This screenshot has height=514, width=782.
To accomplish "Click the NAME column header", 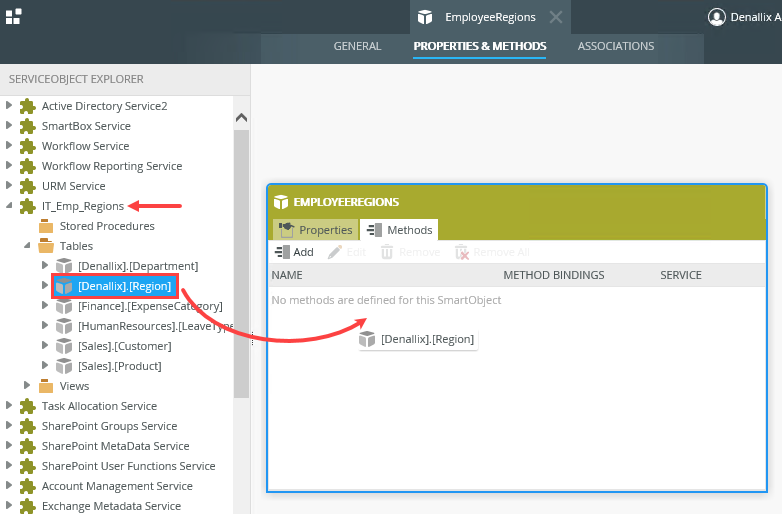I will click(x=287, y=275).
